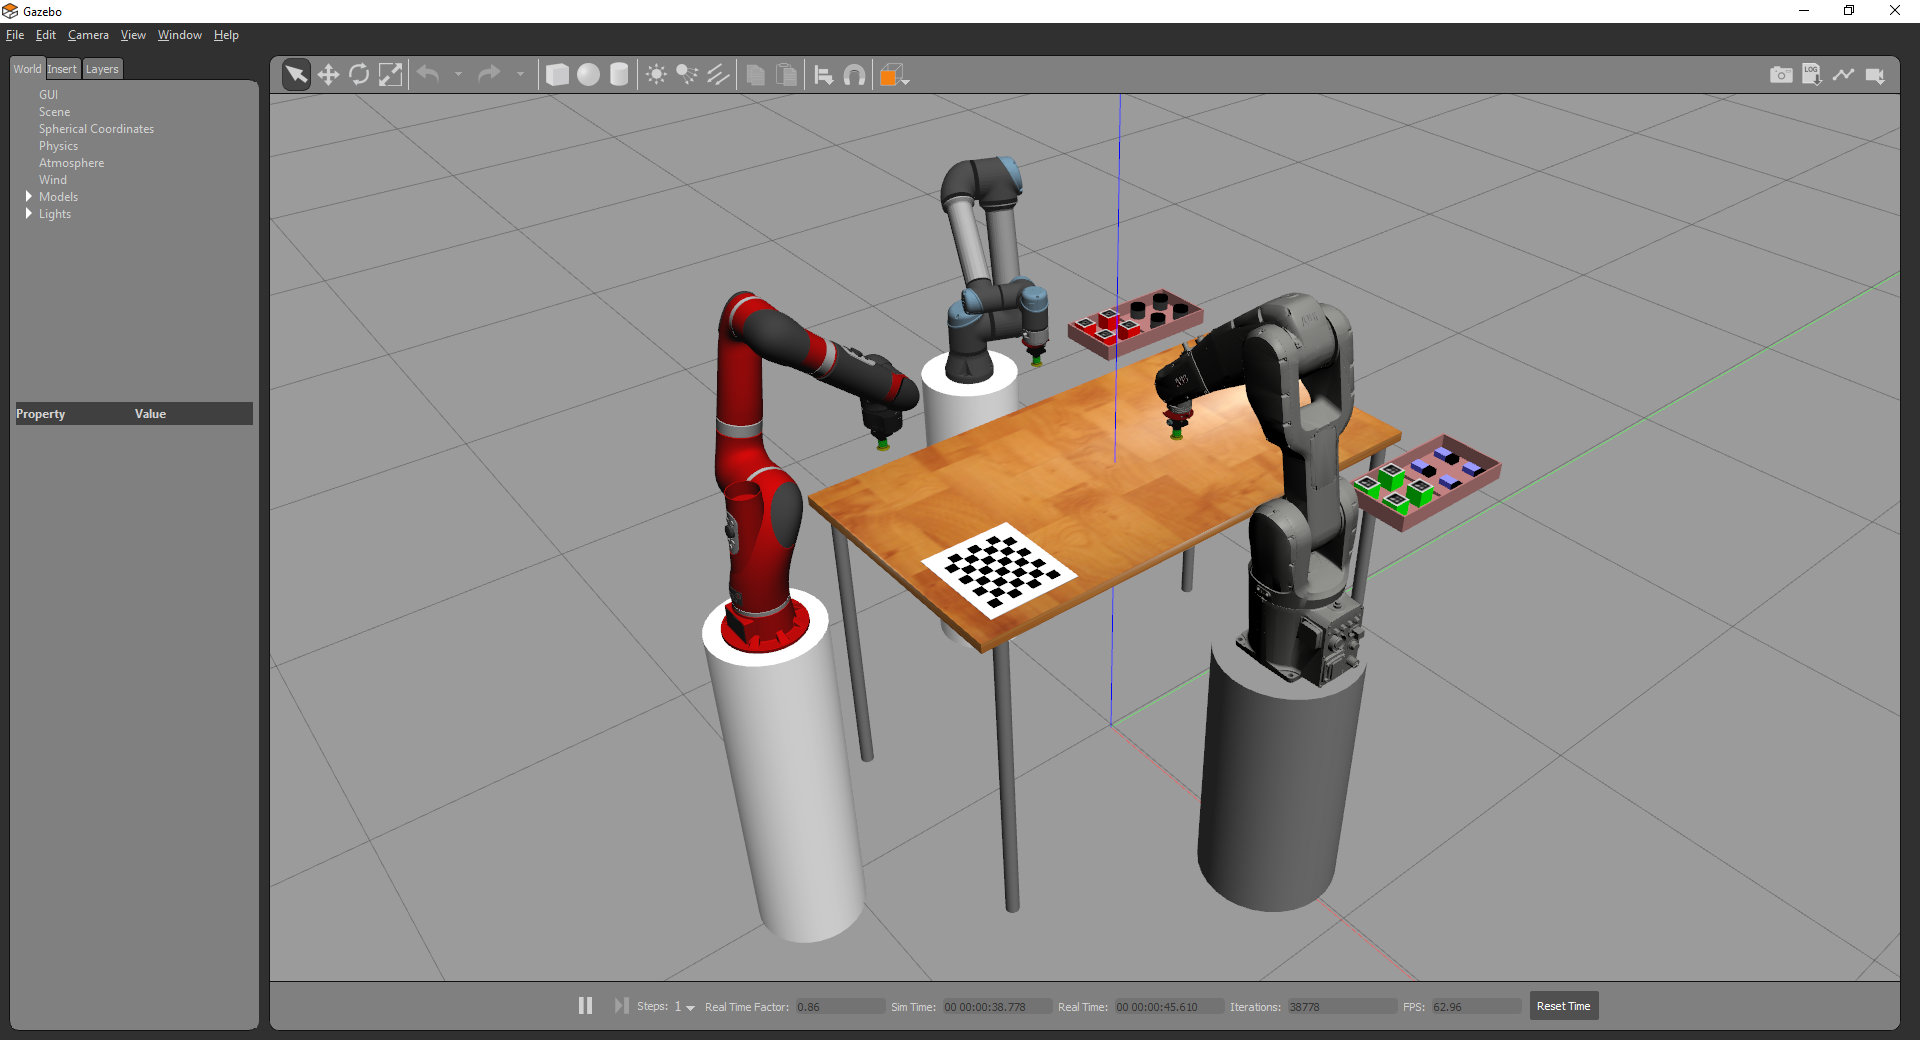This screenshot has width=1920, height=1040.
Task: Select the Rotate mode tool
Action: coord(359,75)
